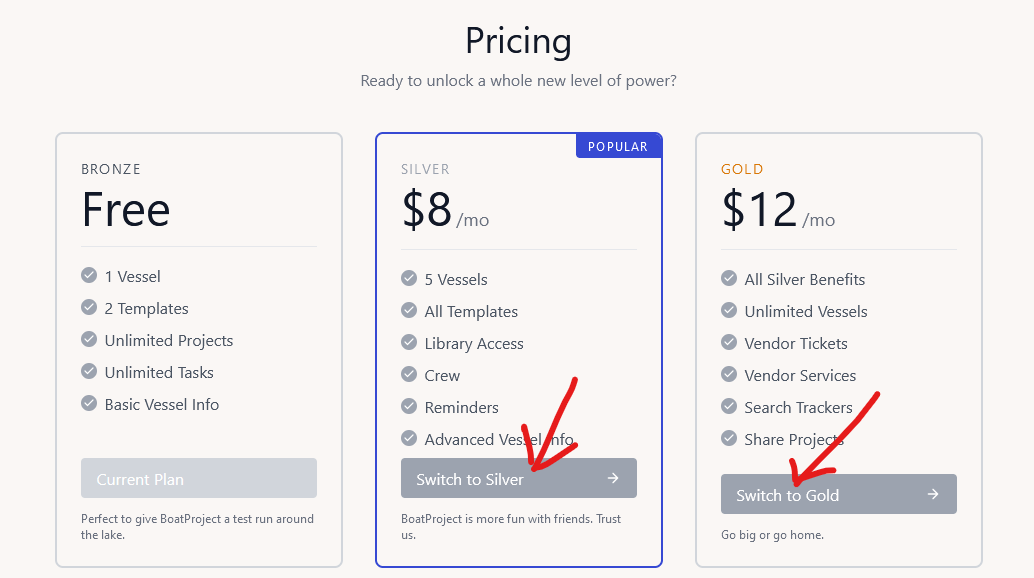Click the checkmark icon next to Crew
This screenshot has height=578, width=1034.
(409, 374)
